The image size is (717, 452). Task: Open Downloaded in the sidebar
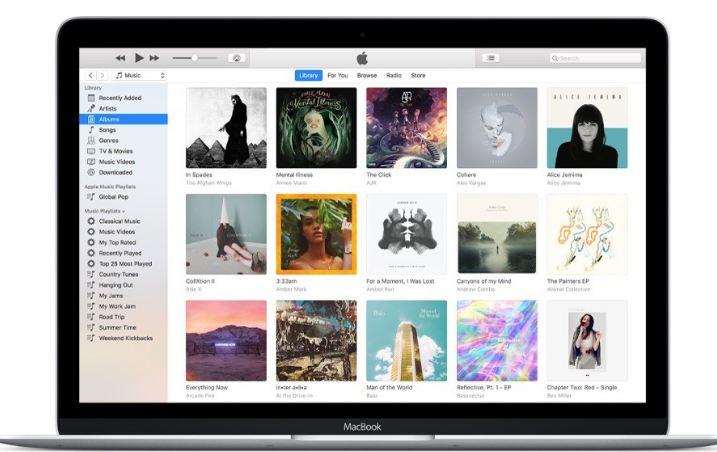(x=123, y=172)
